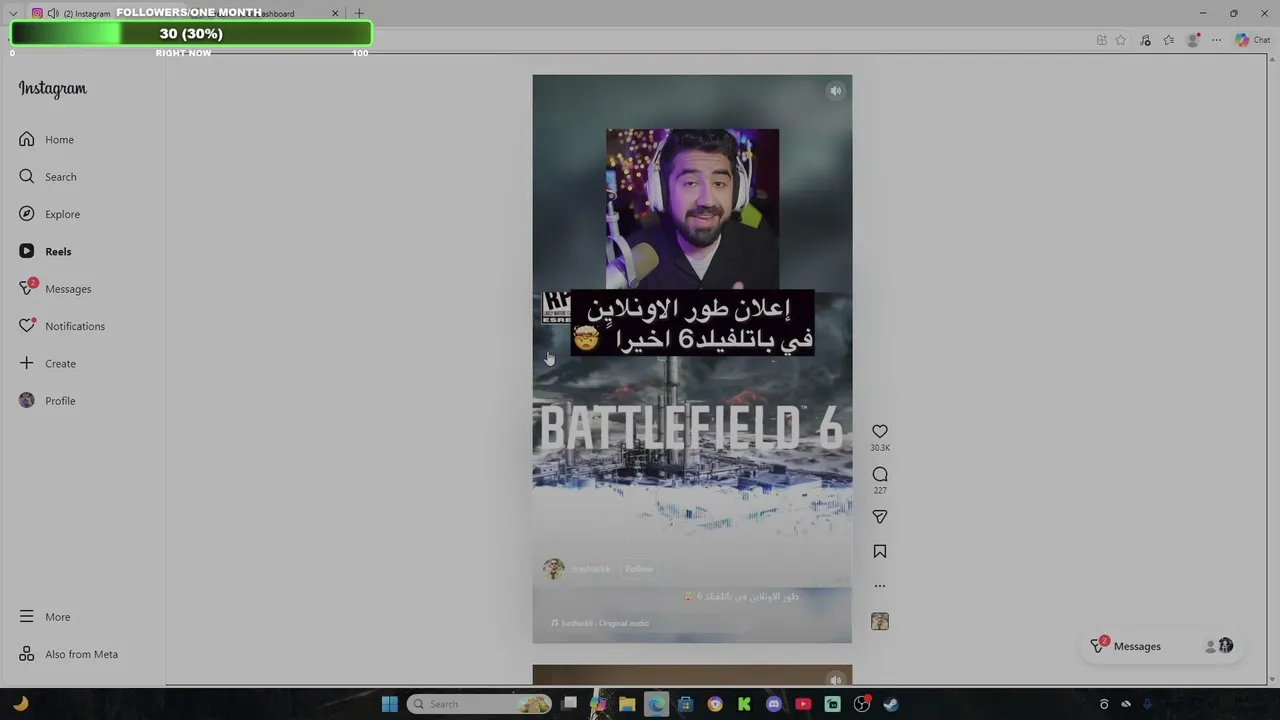Open File Explorer from taskbar
This screenshot has height=720, width=1280.
click(627, 704)
